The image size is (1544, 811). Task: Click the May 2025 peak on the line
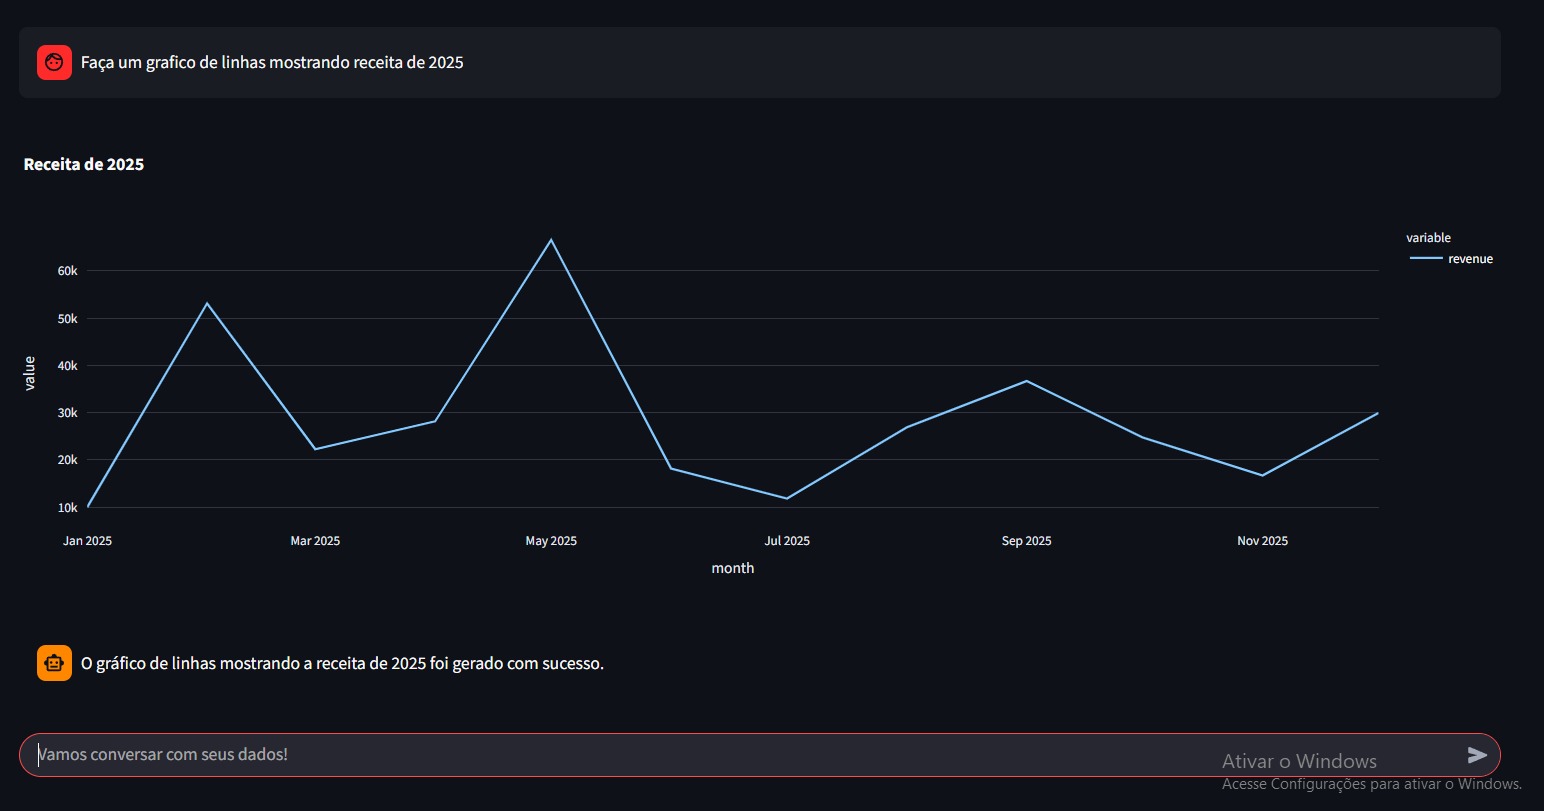[x=551, y=240]
